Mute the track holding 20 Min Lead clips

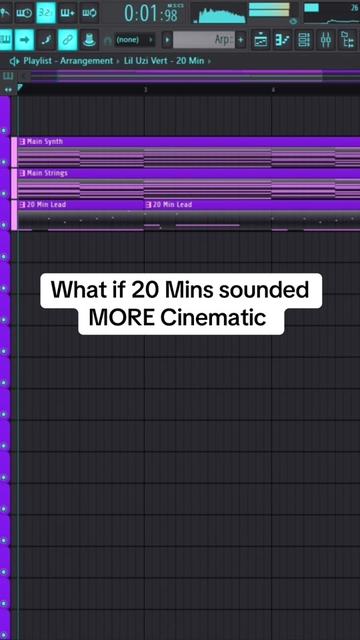coord(4,225)
